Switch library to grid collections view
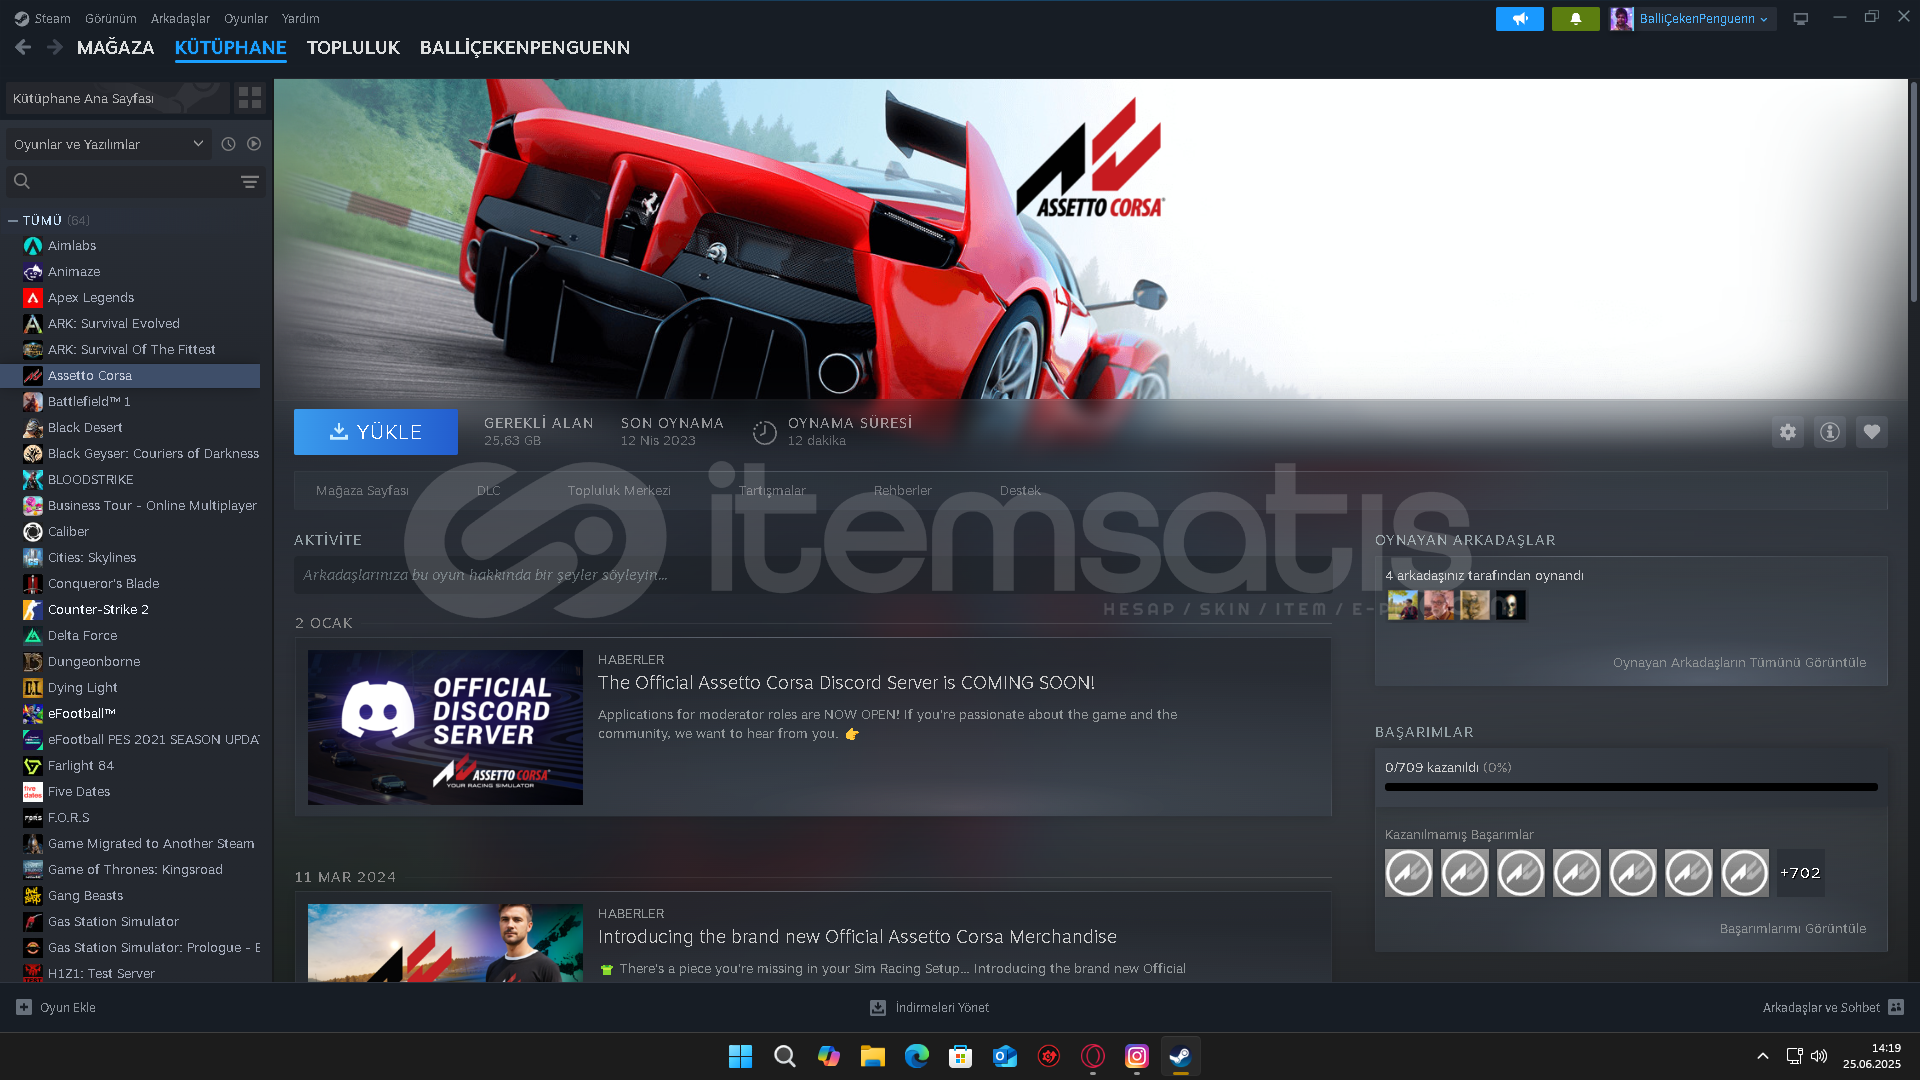1920x1080 pixels. (x=250, y=98)
